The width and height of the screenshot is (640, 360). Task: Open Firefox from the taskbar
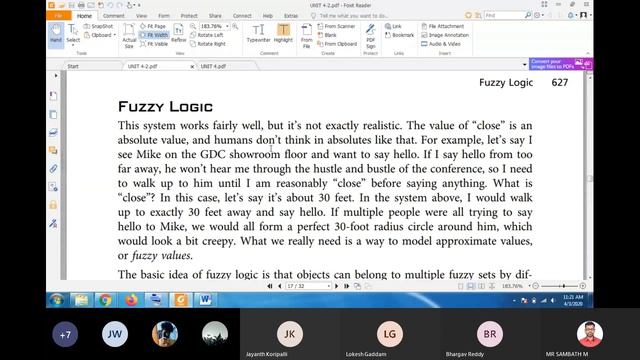tap(131, 300)
